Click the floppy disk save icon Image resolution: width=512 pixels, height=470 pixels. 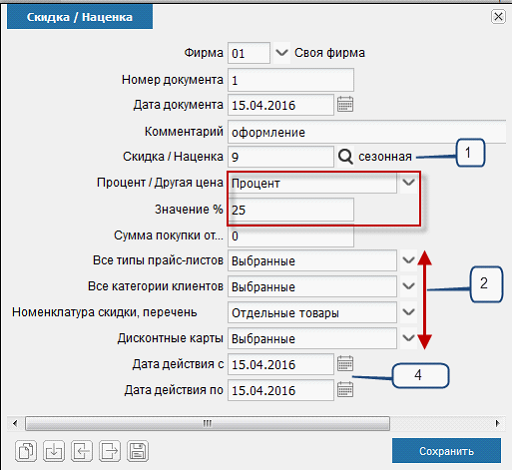[x=138, y=451]
